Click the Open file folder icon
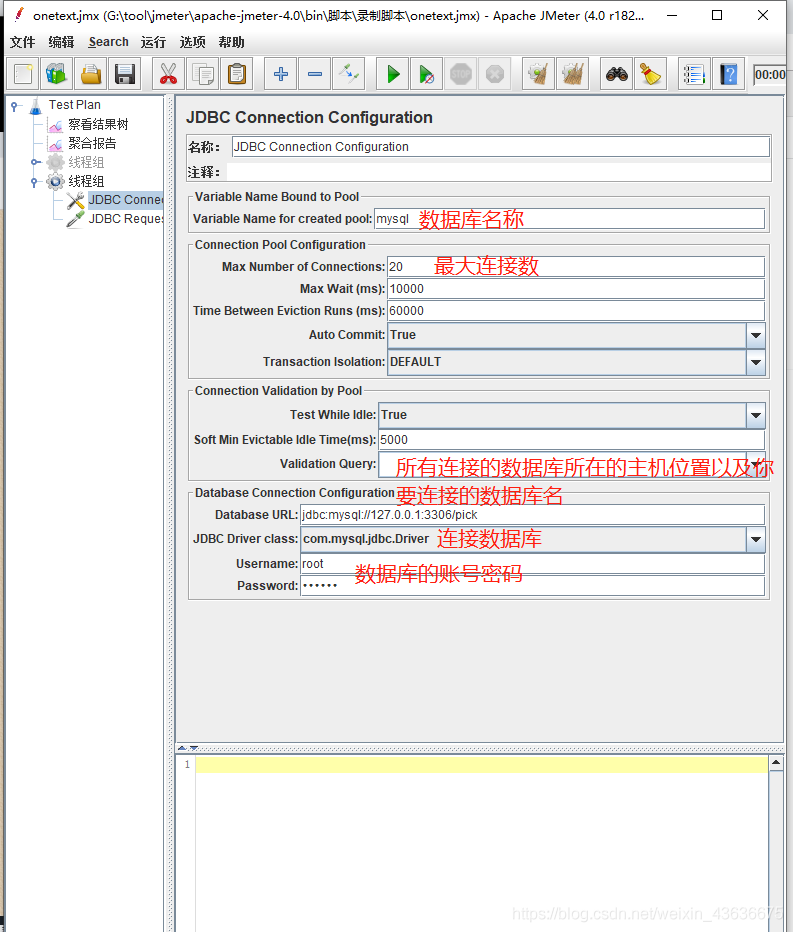The image size is (793, 932). pos(90,74)
